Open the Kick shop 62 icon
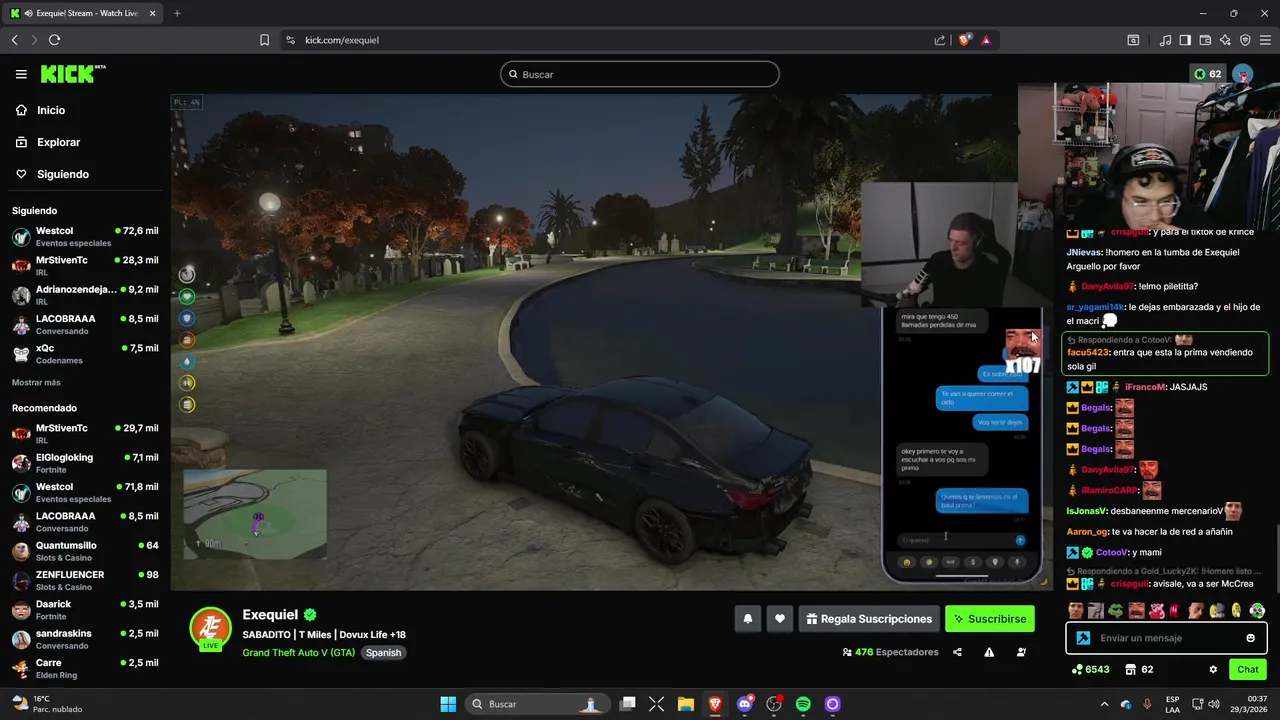This screenshot has width=1280, height=720. (x=1139, y=669)
